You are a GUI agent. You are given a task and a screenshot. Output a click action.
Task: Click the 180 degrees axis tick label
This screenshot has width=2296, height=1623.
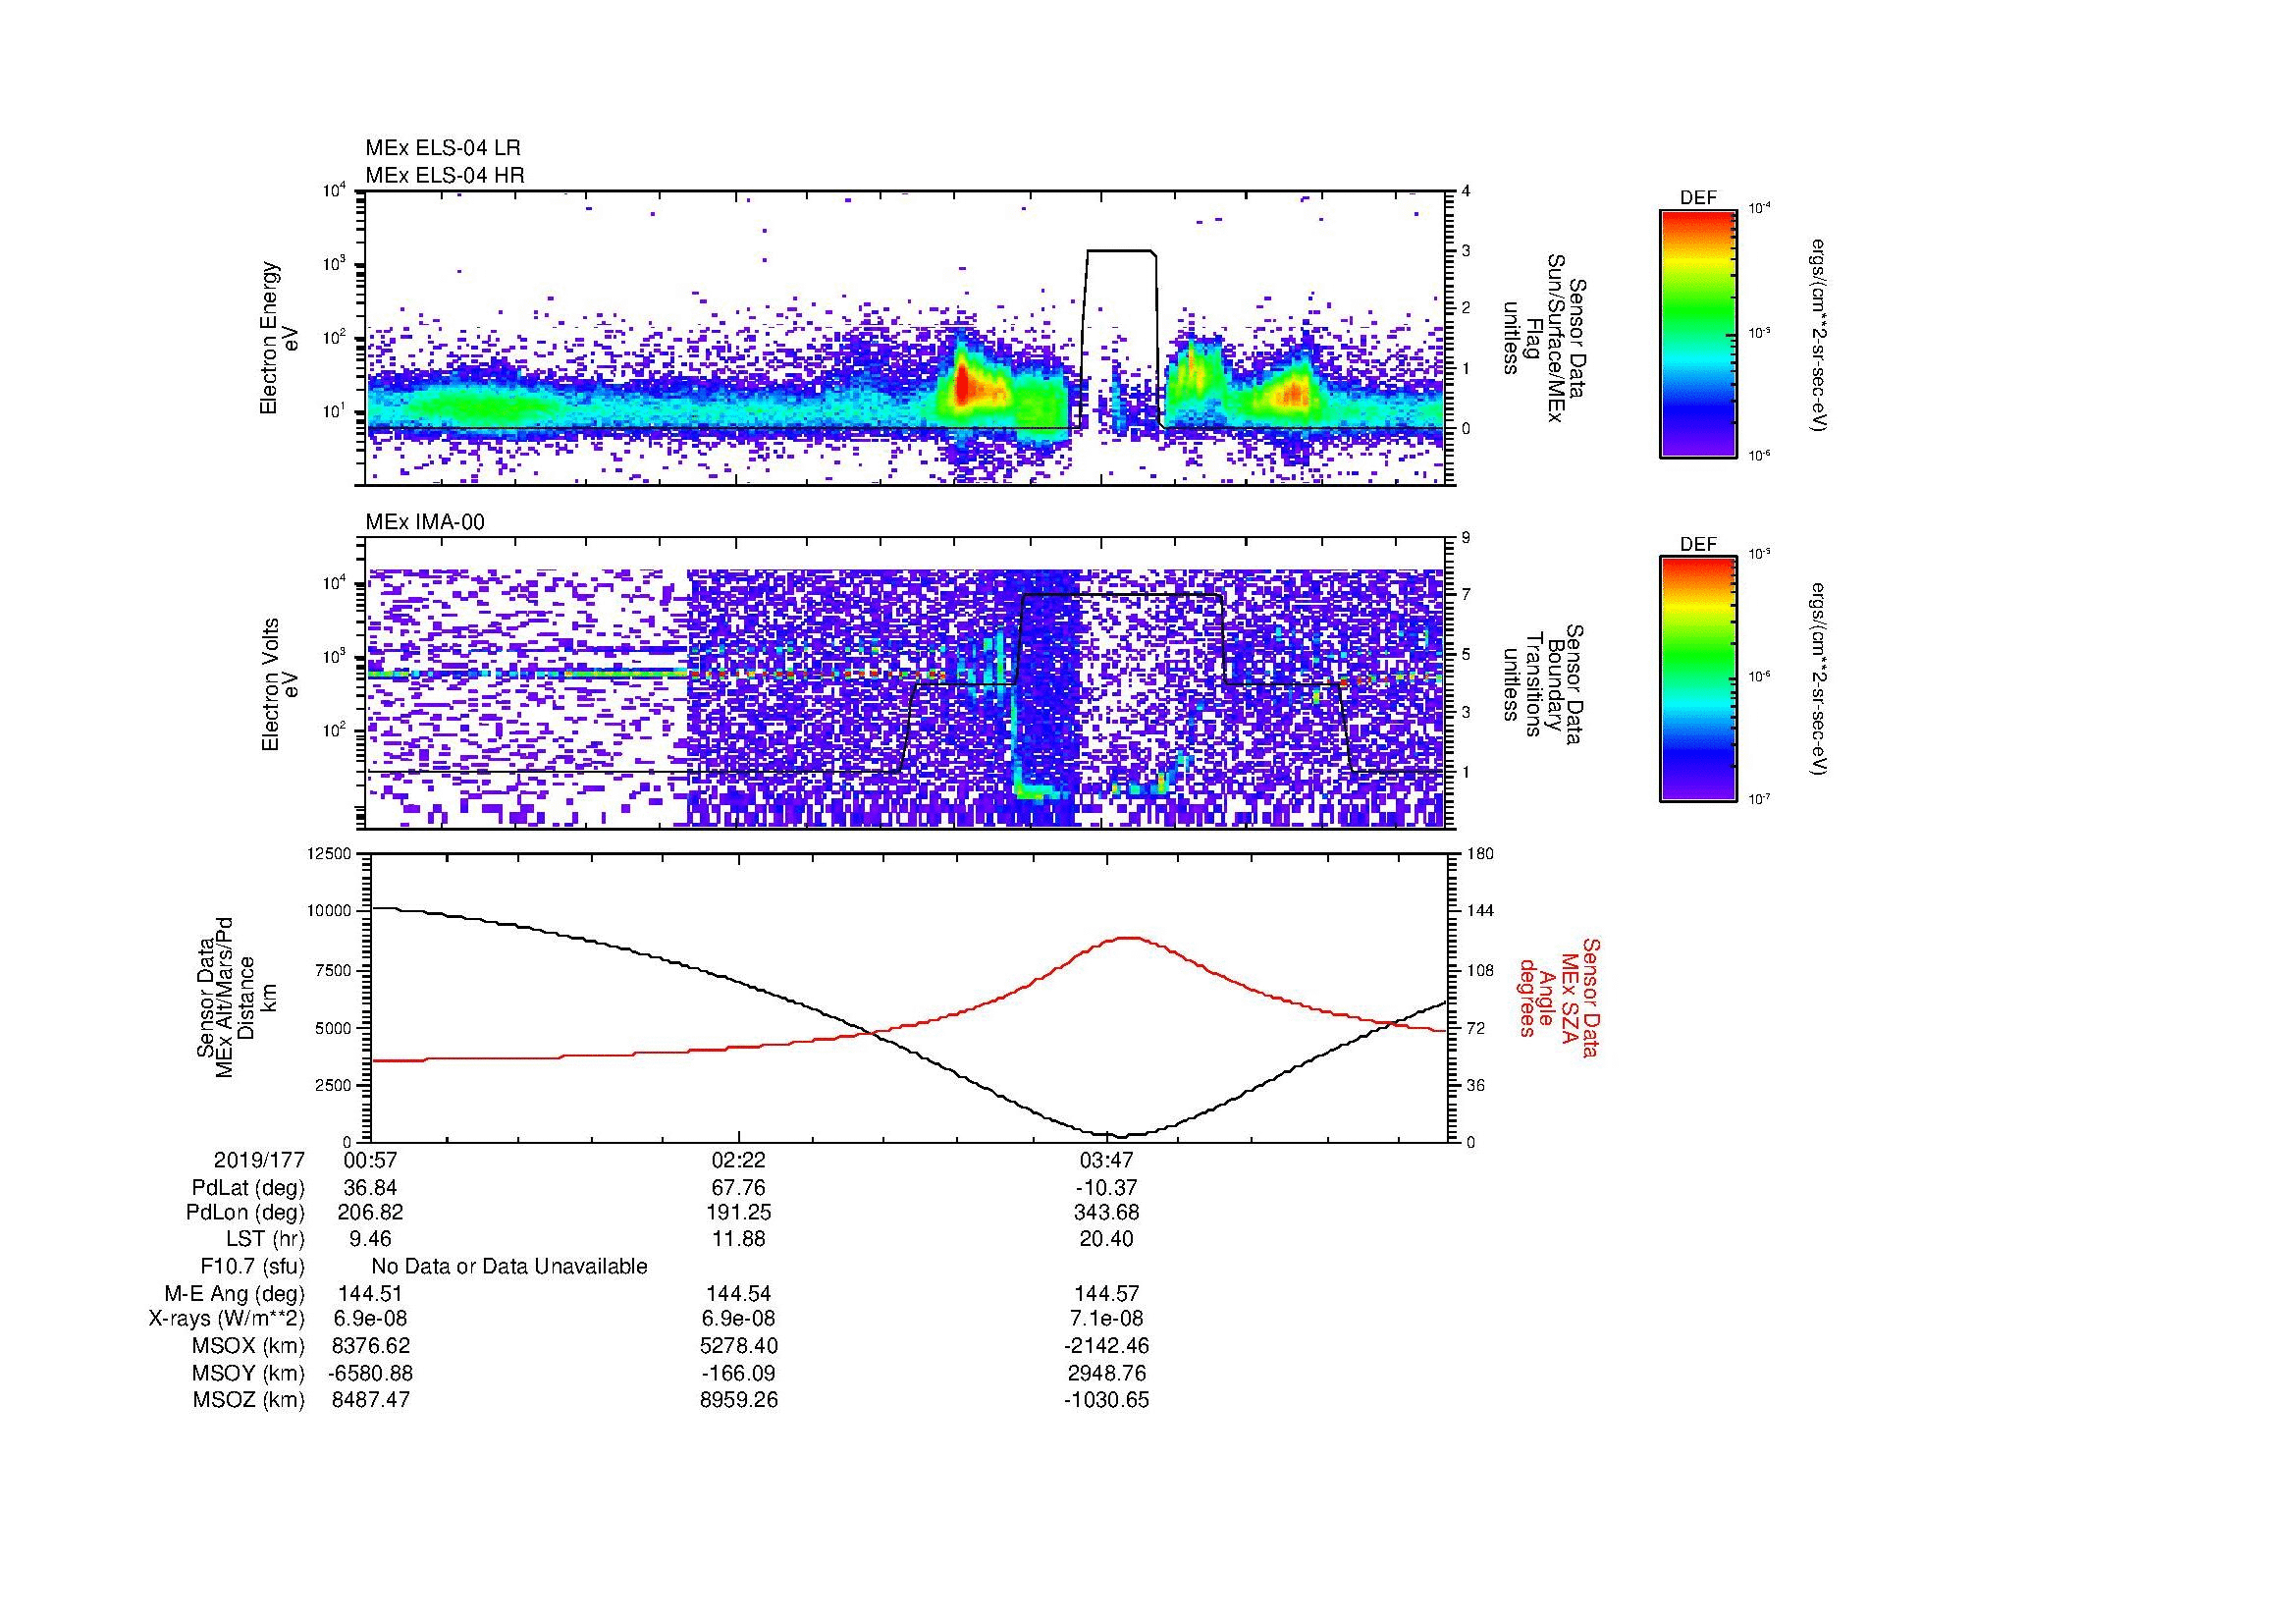(x=1480, y=854)
